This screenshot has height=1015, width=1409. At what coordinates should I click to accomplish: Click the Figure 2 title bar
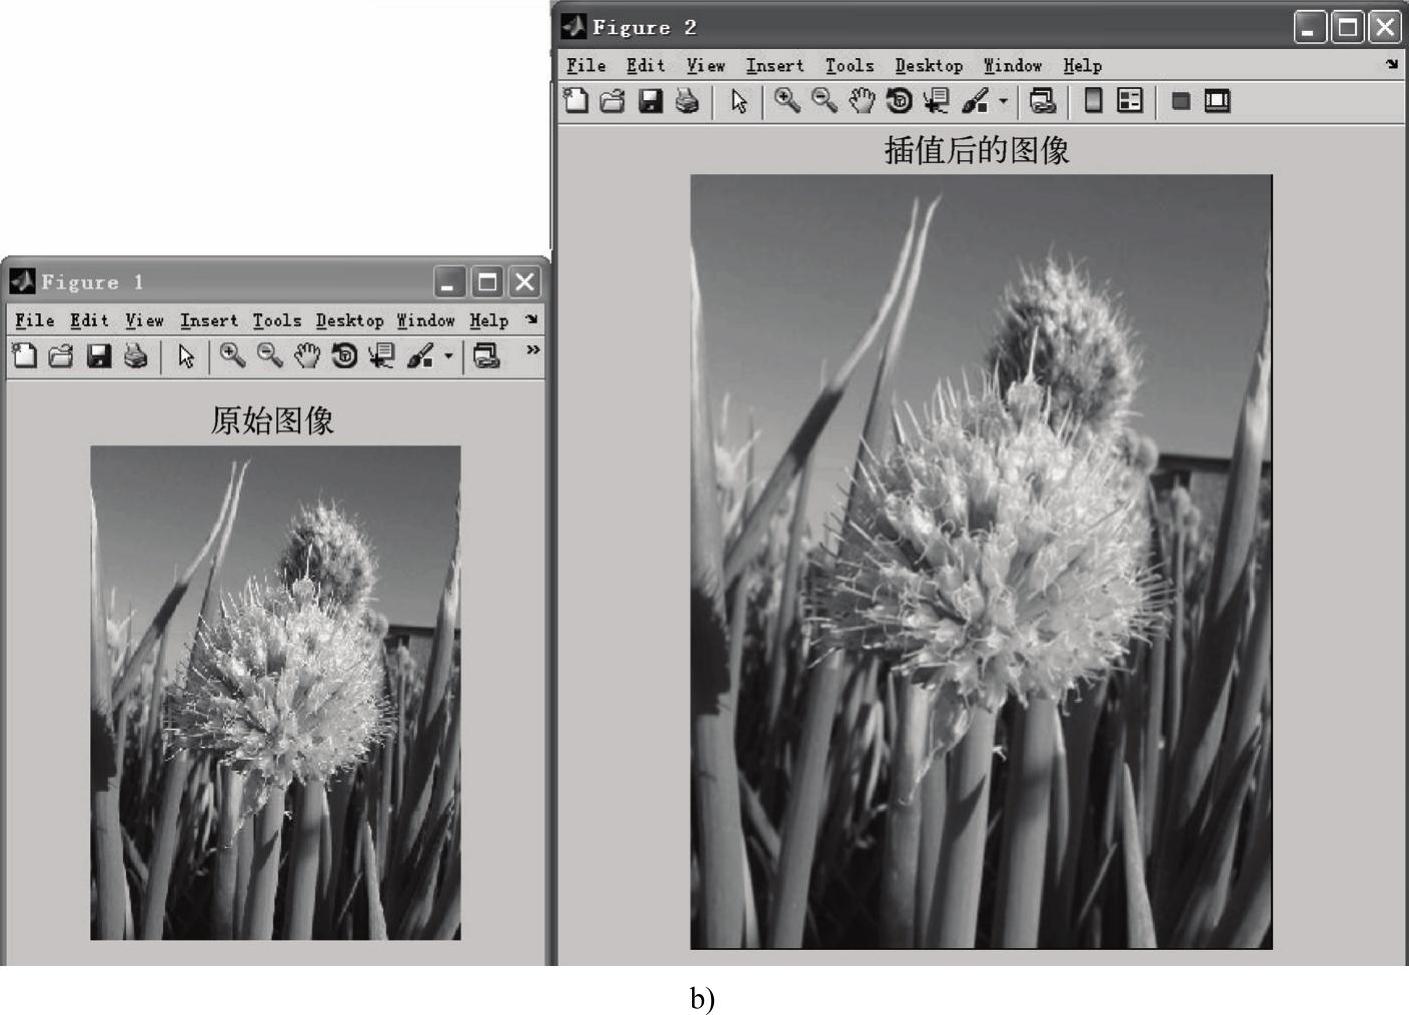pos(980,27)
